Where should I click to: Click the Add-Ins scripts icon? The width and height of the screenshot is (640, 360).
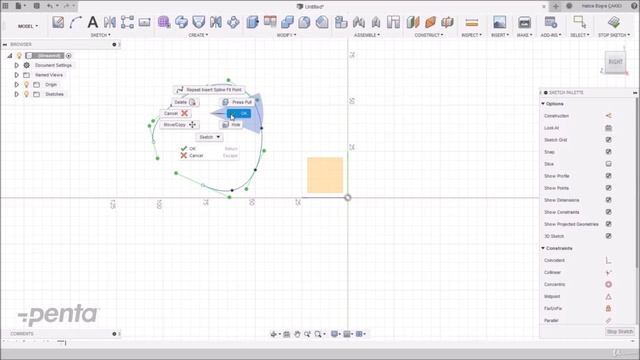[x=551, y=22]
